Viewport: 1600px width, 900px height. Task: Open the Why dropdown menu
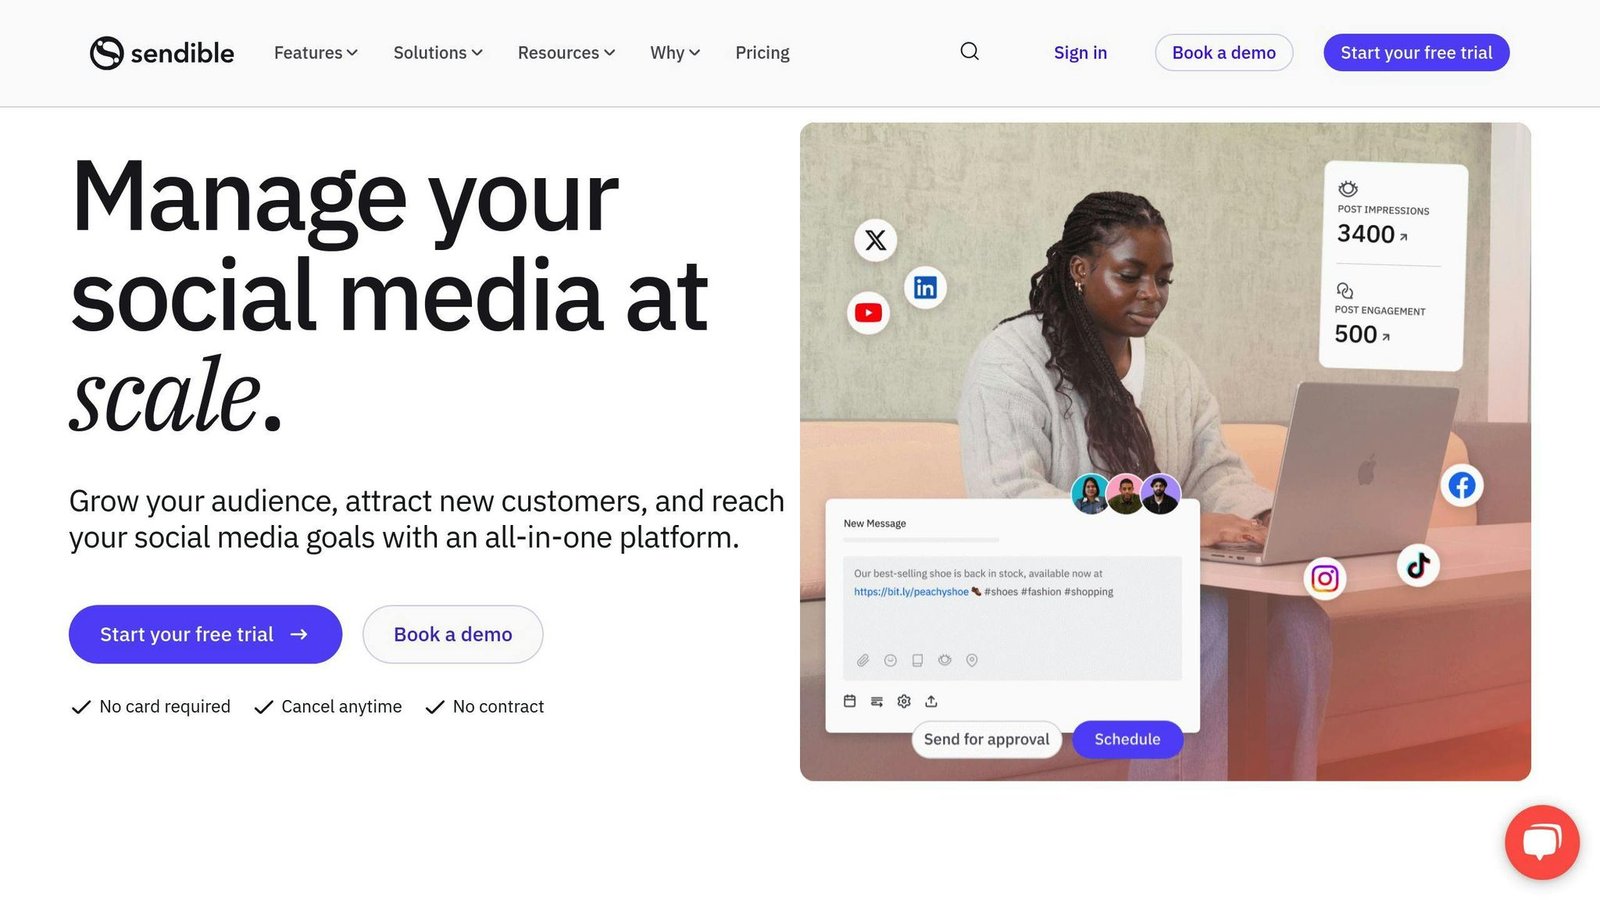tap(675, 53)
